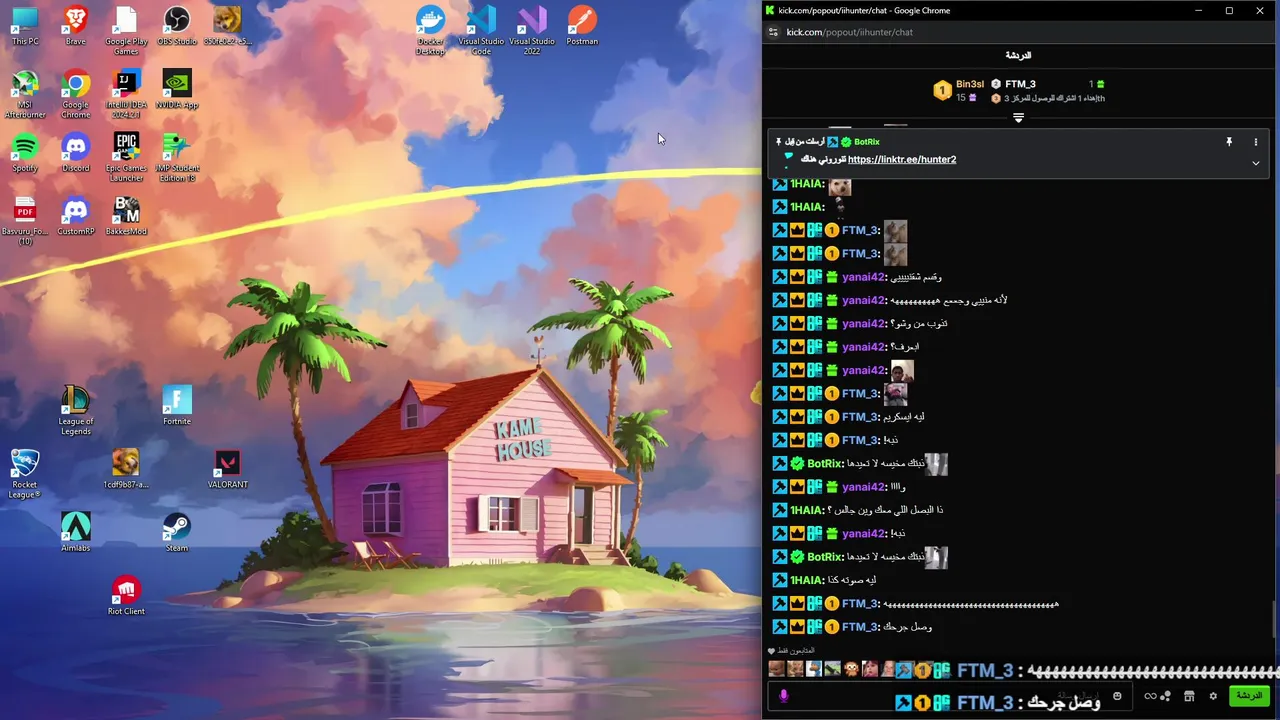Open 1cdf9b87 image file on desktop
Screen dimensions: 1280x720
point(126,469)
